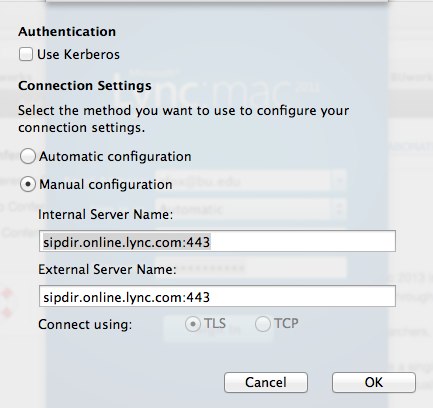Click inside the External Server Name field
The height and width of the screenshot is (408, 433).
pos(217,296)
